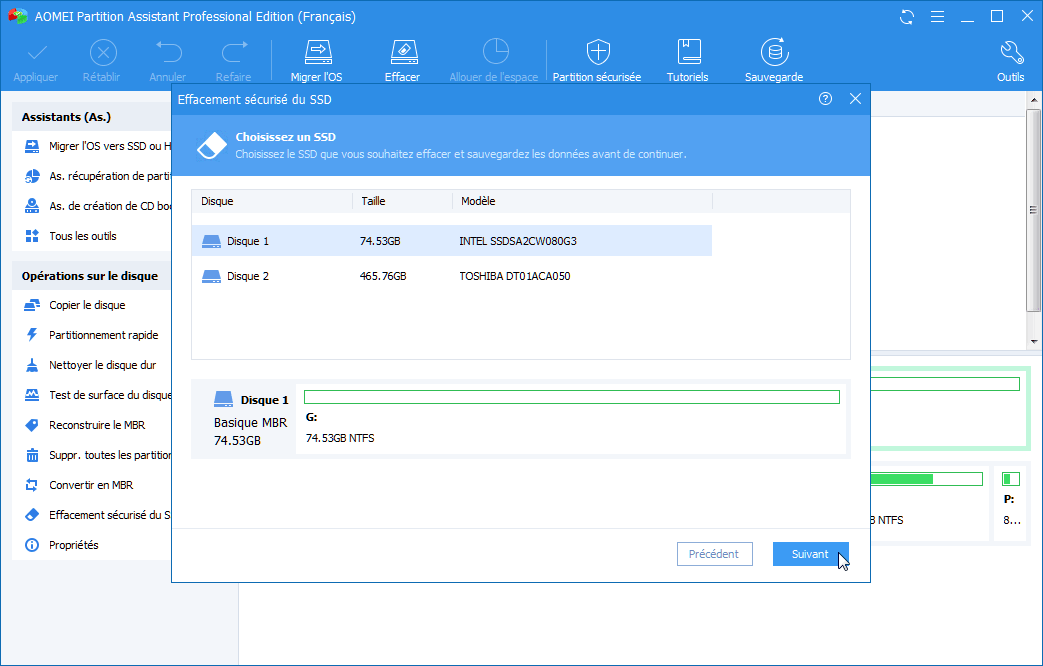The image size is (1043, 666).
Task: Open Tous les outils in sidebar
Action: [71, 236]
